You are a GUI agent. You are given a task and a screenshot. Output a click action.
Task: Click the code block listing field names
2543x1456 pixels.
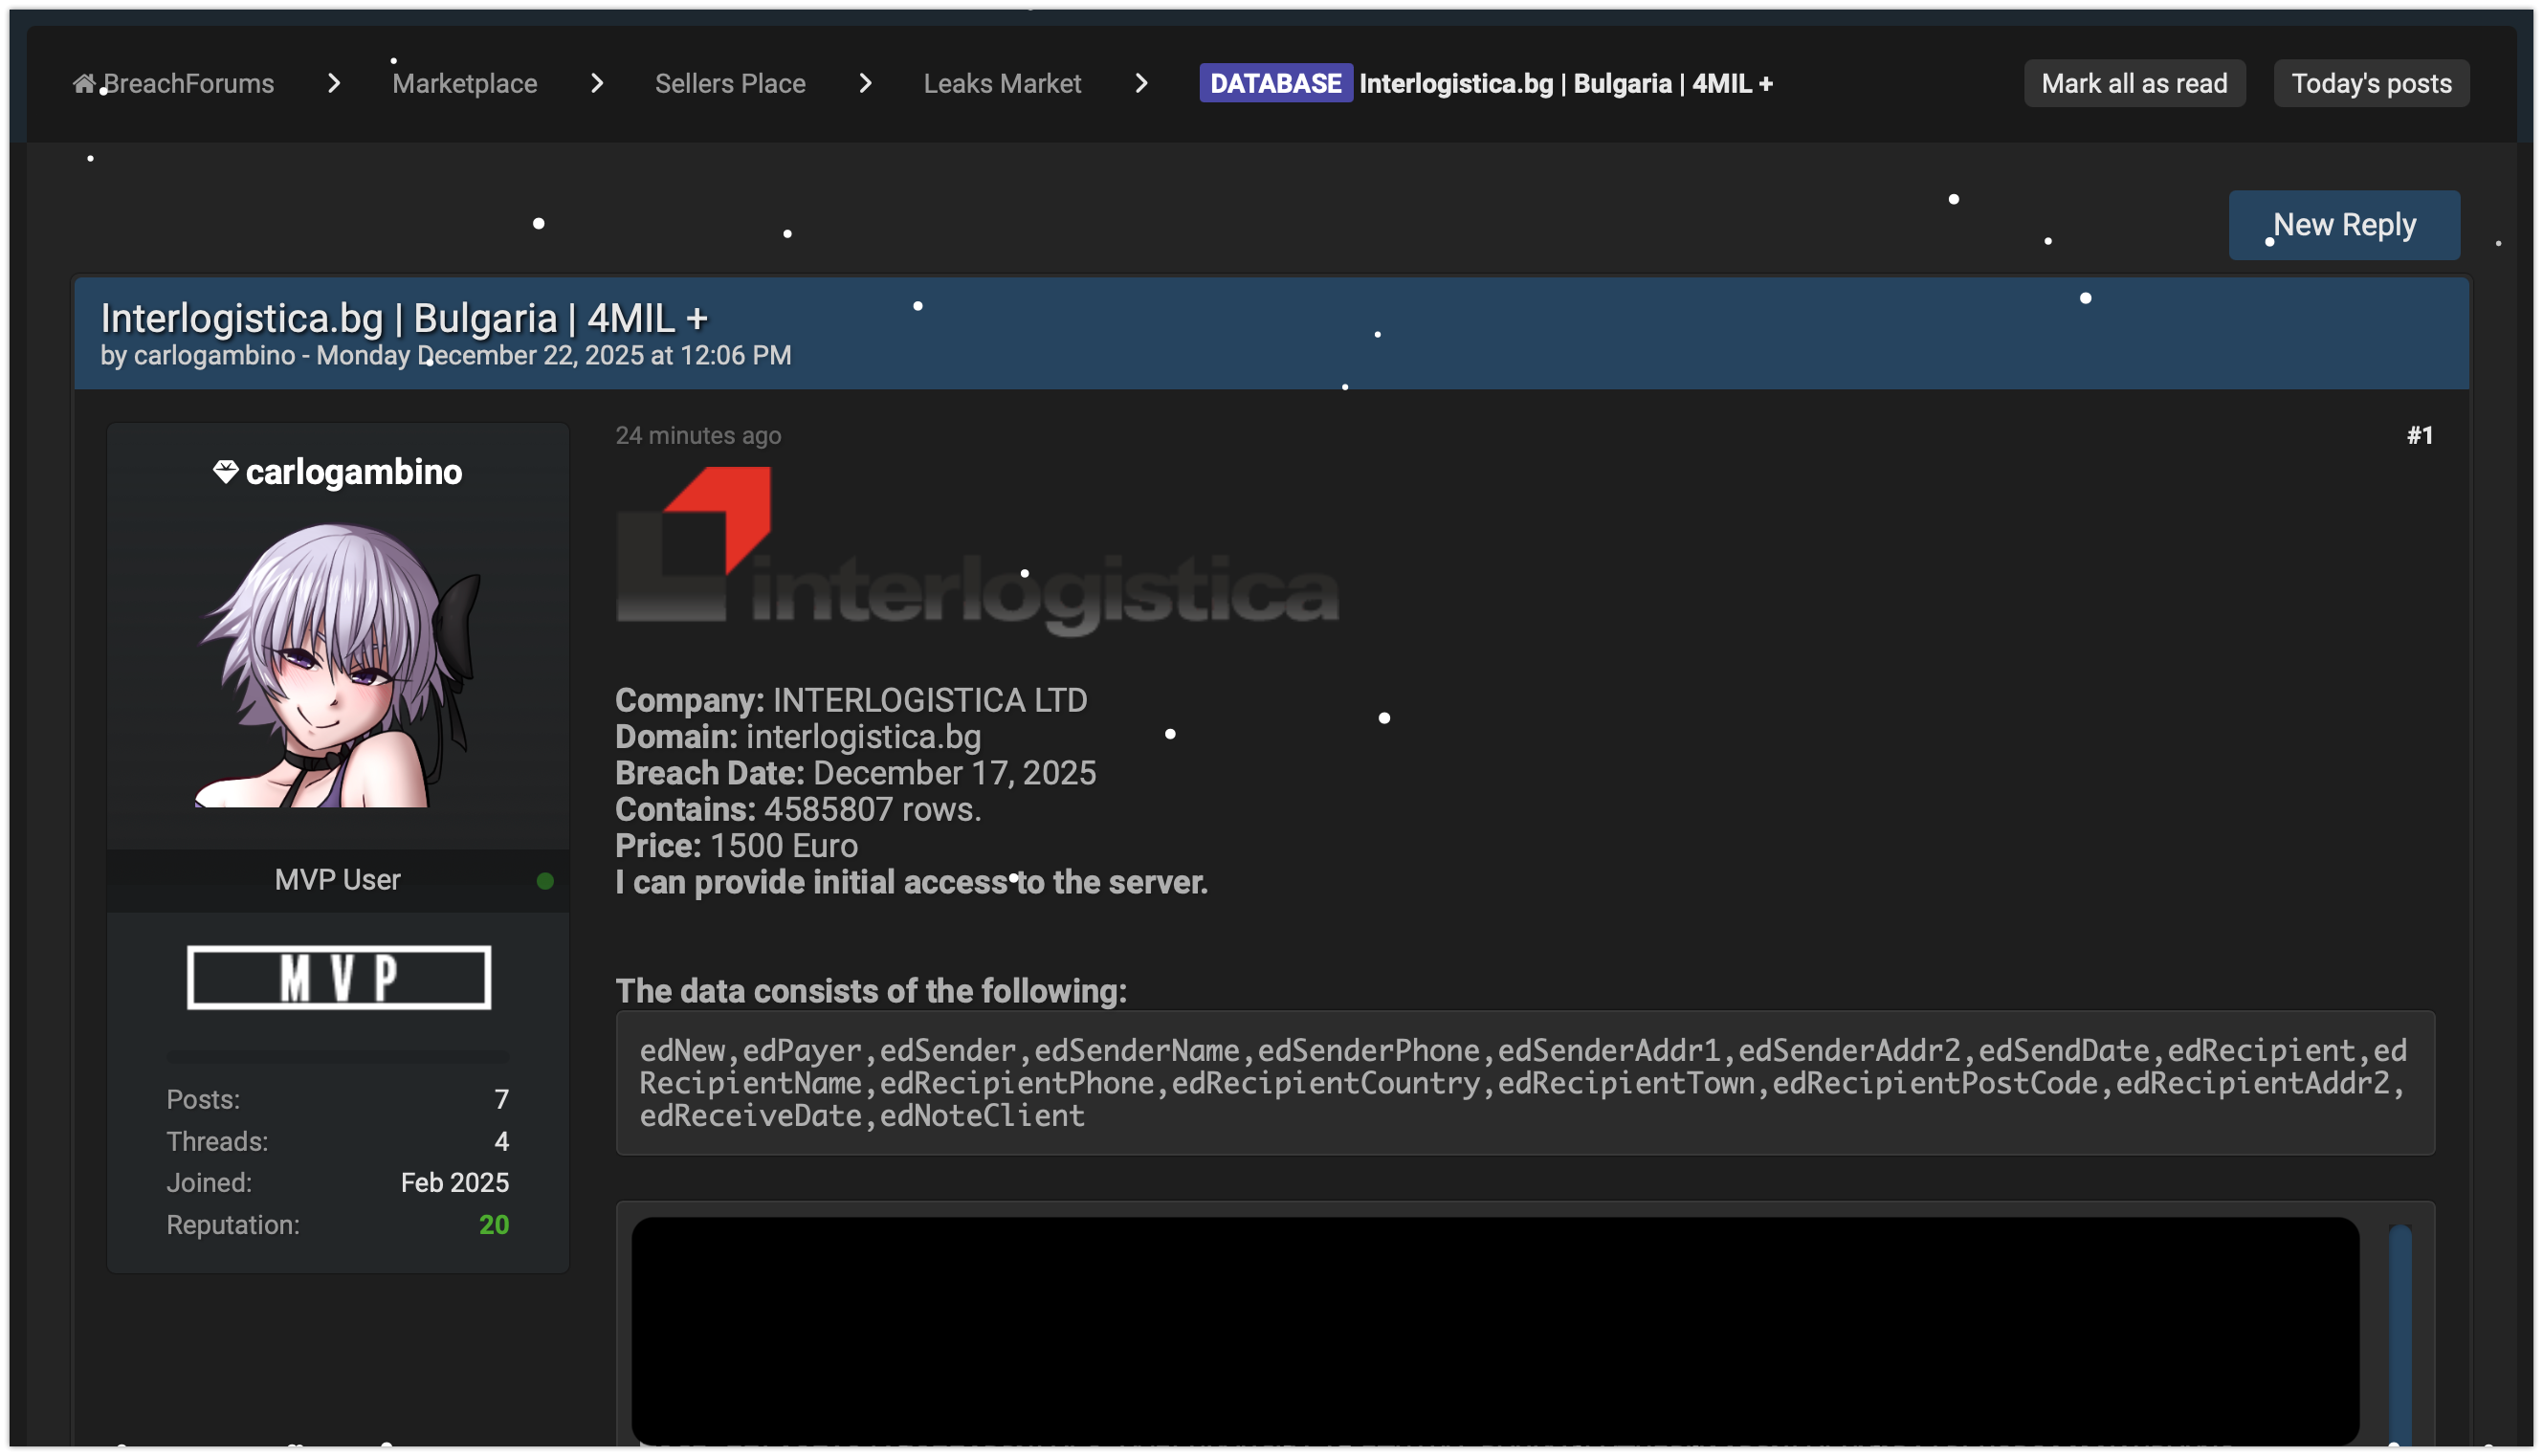(x=1525, y=1083)
